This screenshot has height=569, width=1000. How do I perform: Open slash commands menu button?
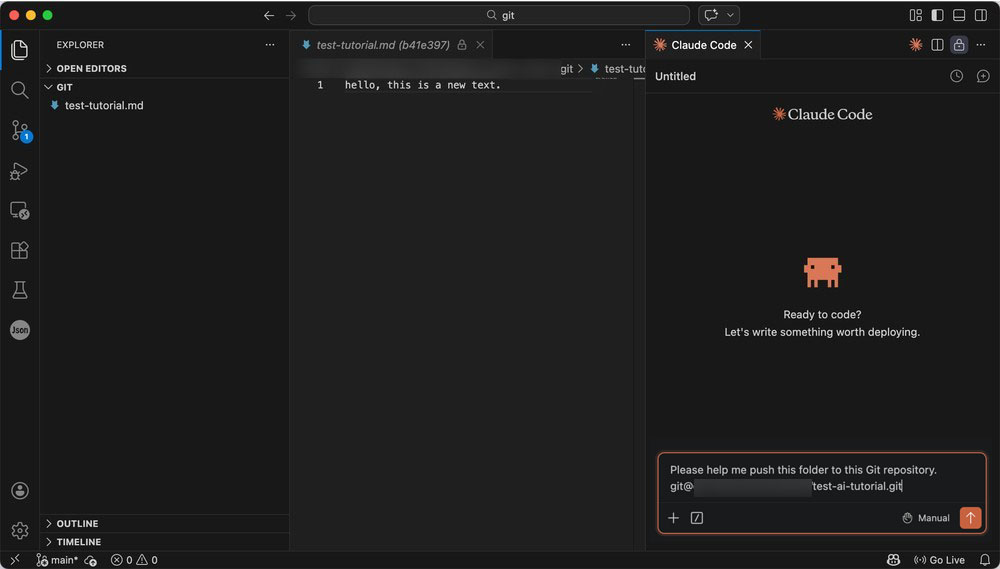[696, 518]
